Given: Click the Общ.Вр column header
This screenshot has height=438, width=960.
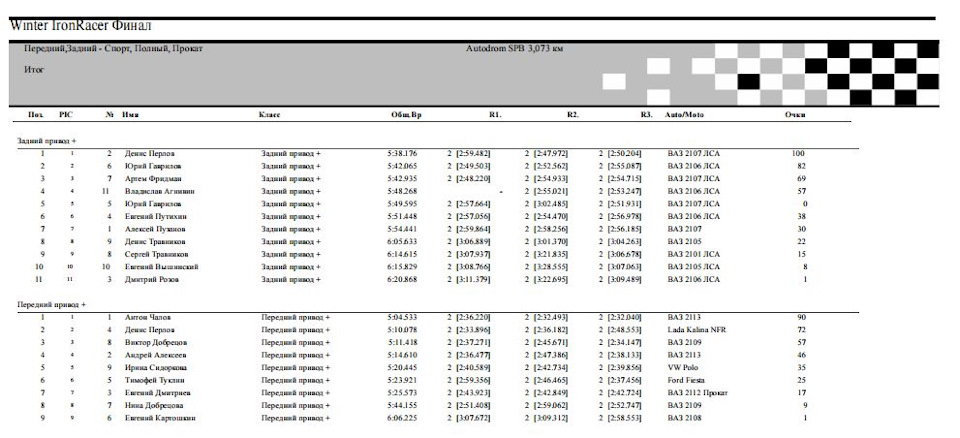Looking at the screenshot, I should pyautogui.click(x=407, y=115).
